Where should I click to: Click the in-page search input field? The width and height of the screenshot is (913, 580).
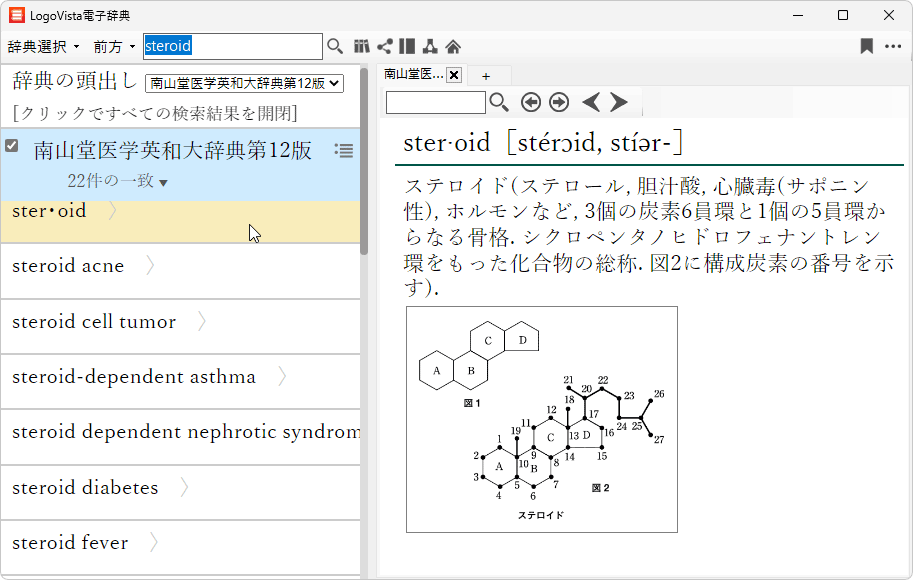pos(435,102)
